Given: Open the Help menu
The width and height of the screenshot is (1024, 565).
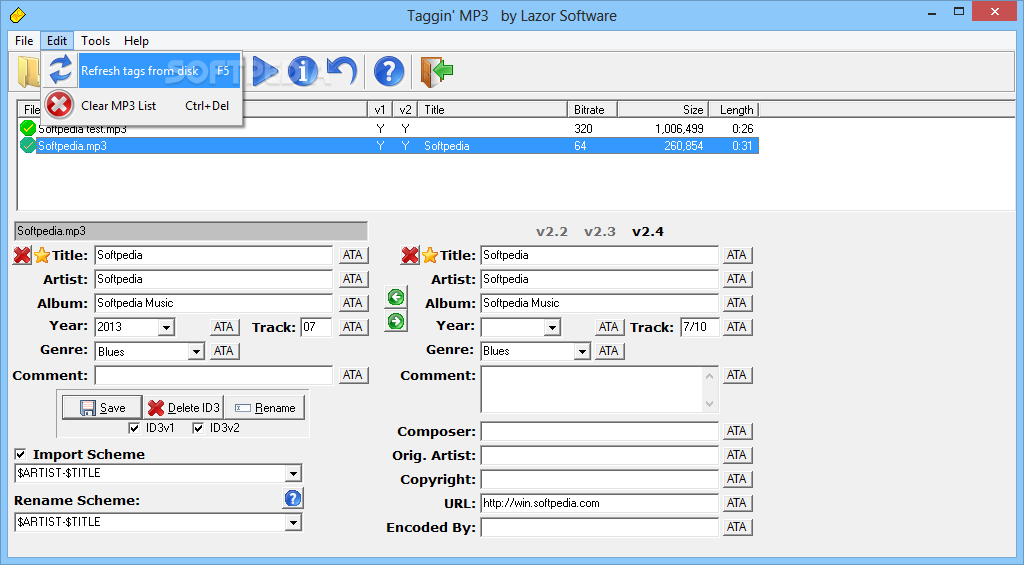Looking at the screenshot, I should 136,40.
